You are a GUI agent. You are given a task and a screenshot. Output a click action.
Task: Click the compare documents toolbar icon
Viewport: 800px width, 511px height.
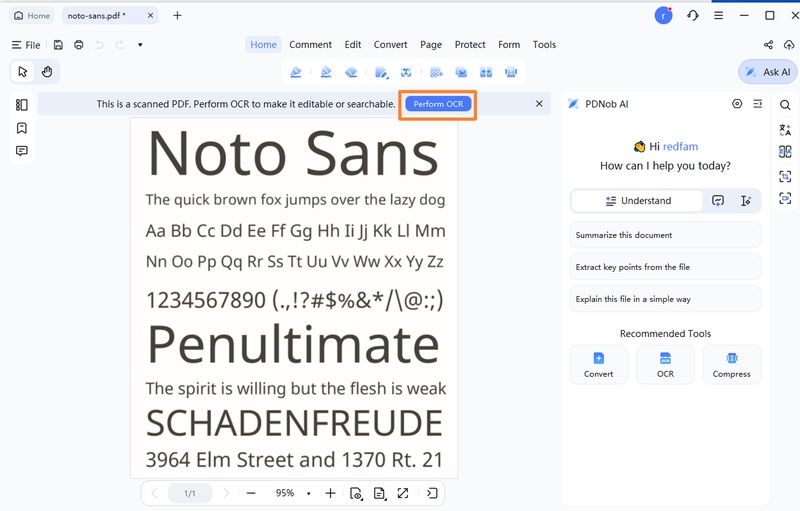click(486, 72)
